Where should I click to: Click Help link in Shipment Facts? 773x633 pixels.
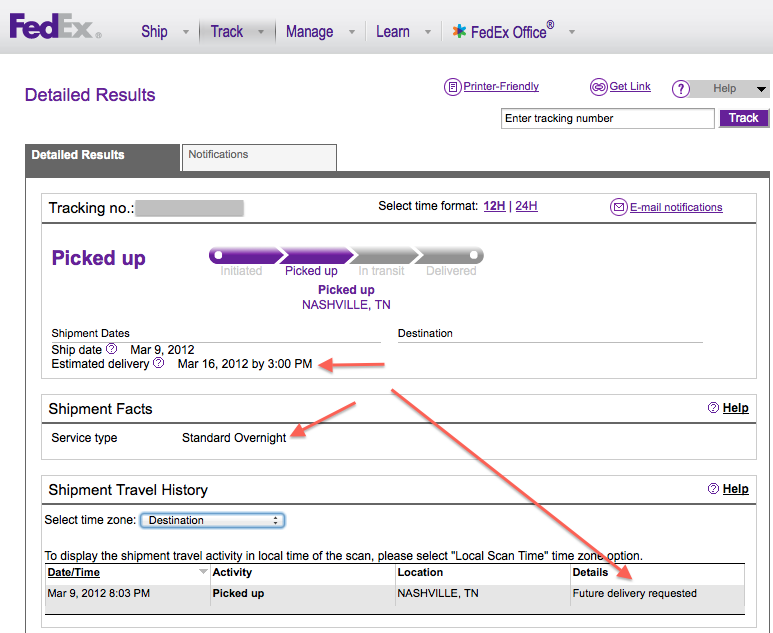click(x=736, y=408)
